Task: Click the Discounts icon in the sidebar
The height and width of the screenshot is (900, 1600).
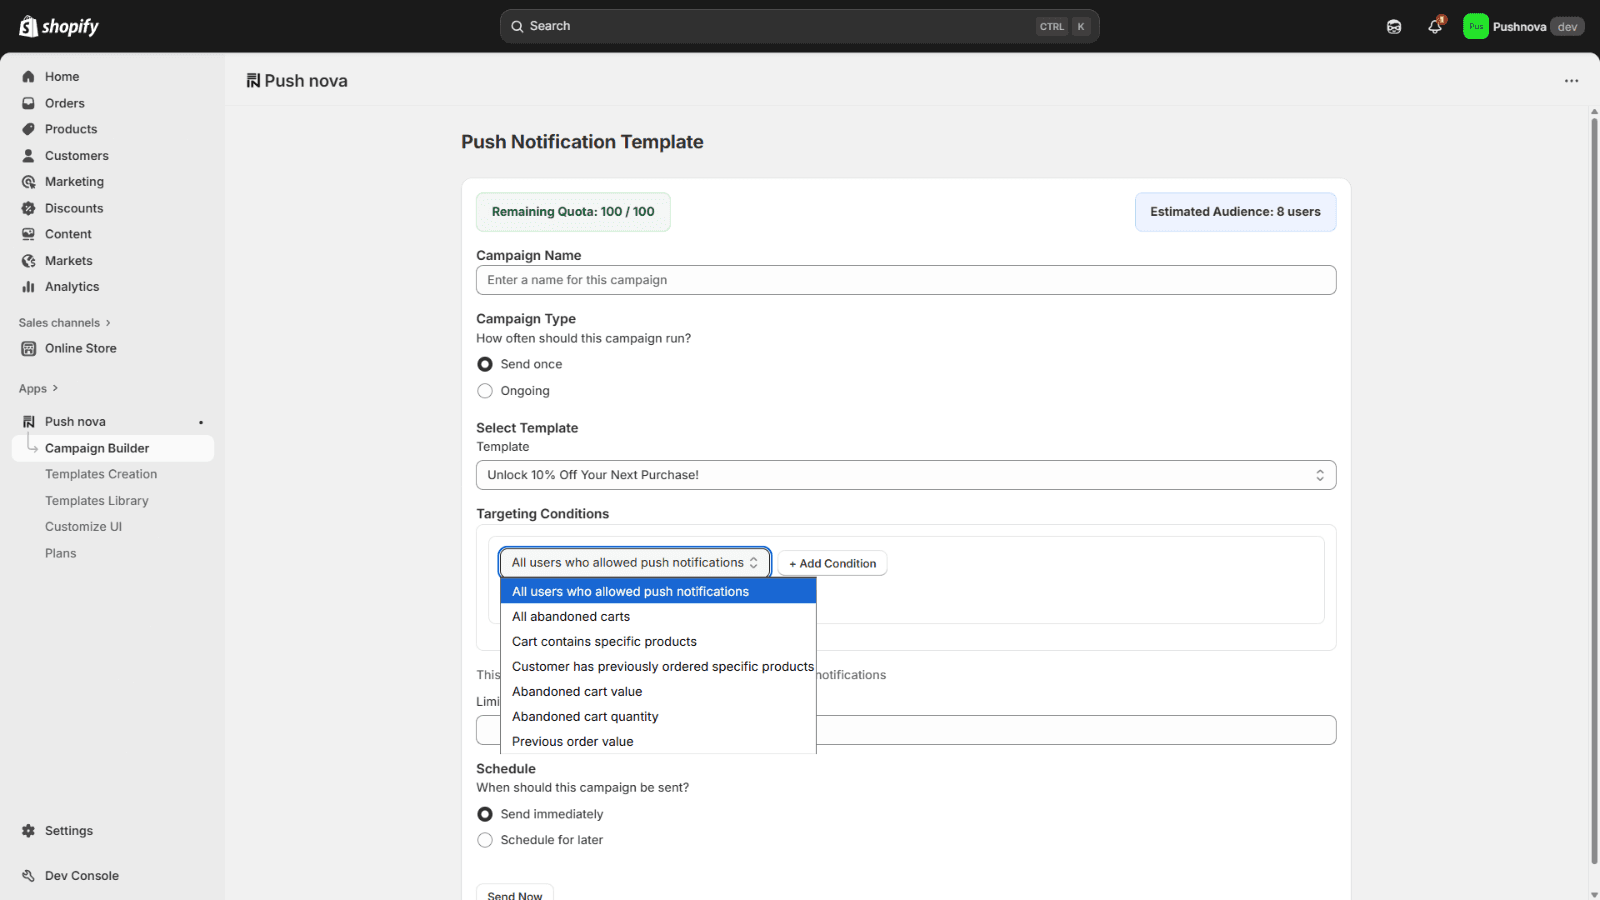Action: pos(28,208)
